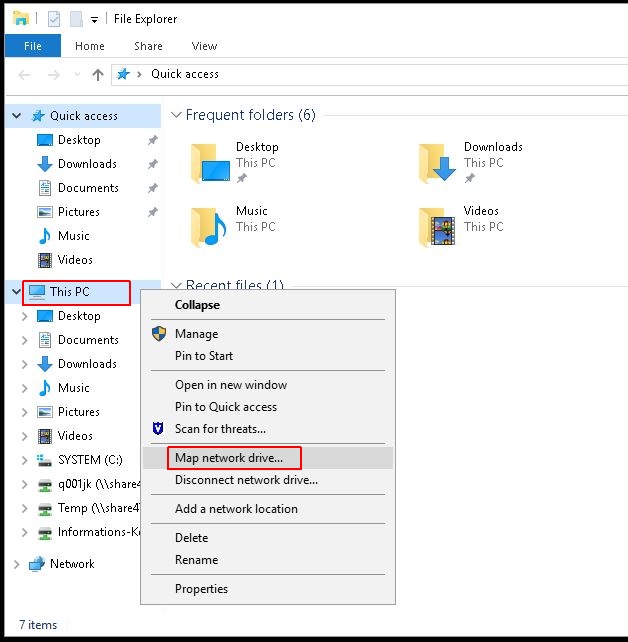This screenshot has height=642, width=628.
Task: Open the quick access toolbar customize dropdown
Action: tap(95, 19)
